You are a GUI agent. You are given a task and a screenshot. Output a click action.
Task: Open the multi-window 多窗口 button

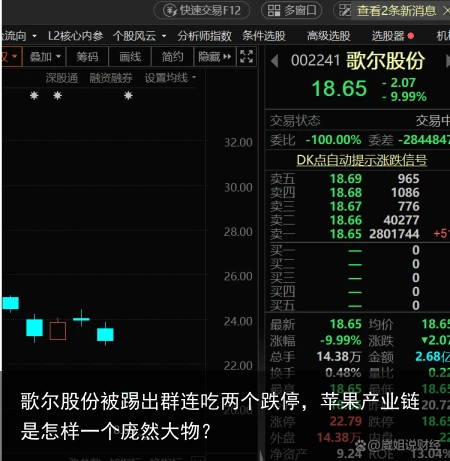click(x=292, y=10)
